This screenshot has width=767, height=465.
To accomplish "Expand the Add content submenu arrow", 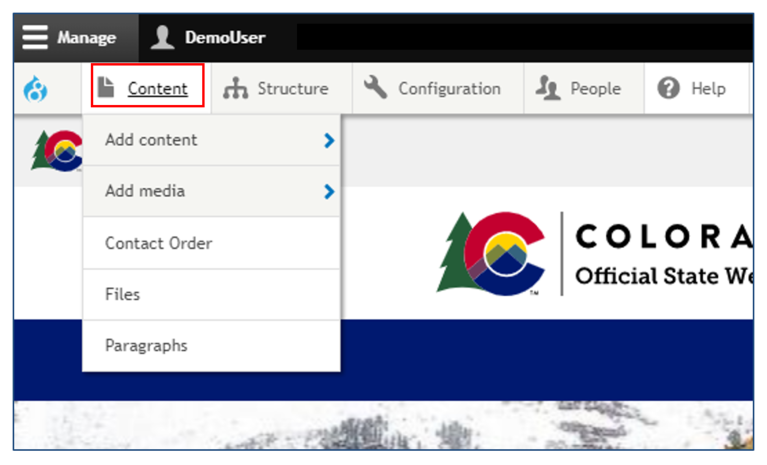I will [x=329, y=141].
